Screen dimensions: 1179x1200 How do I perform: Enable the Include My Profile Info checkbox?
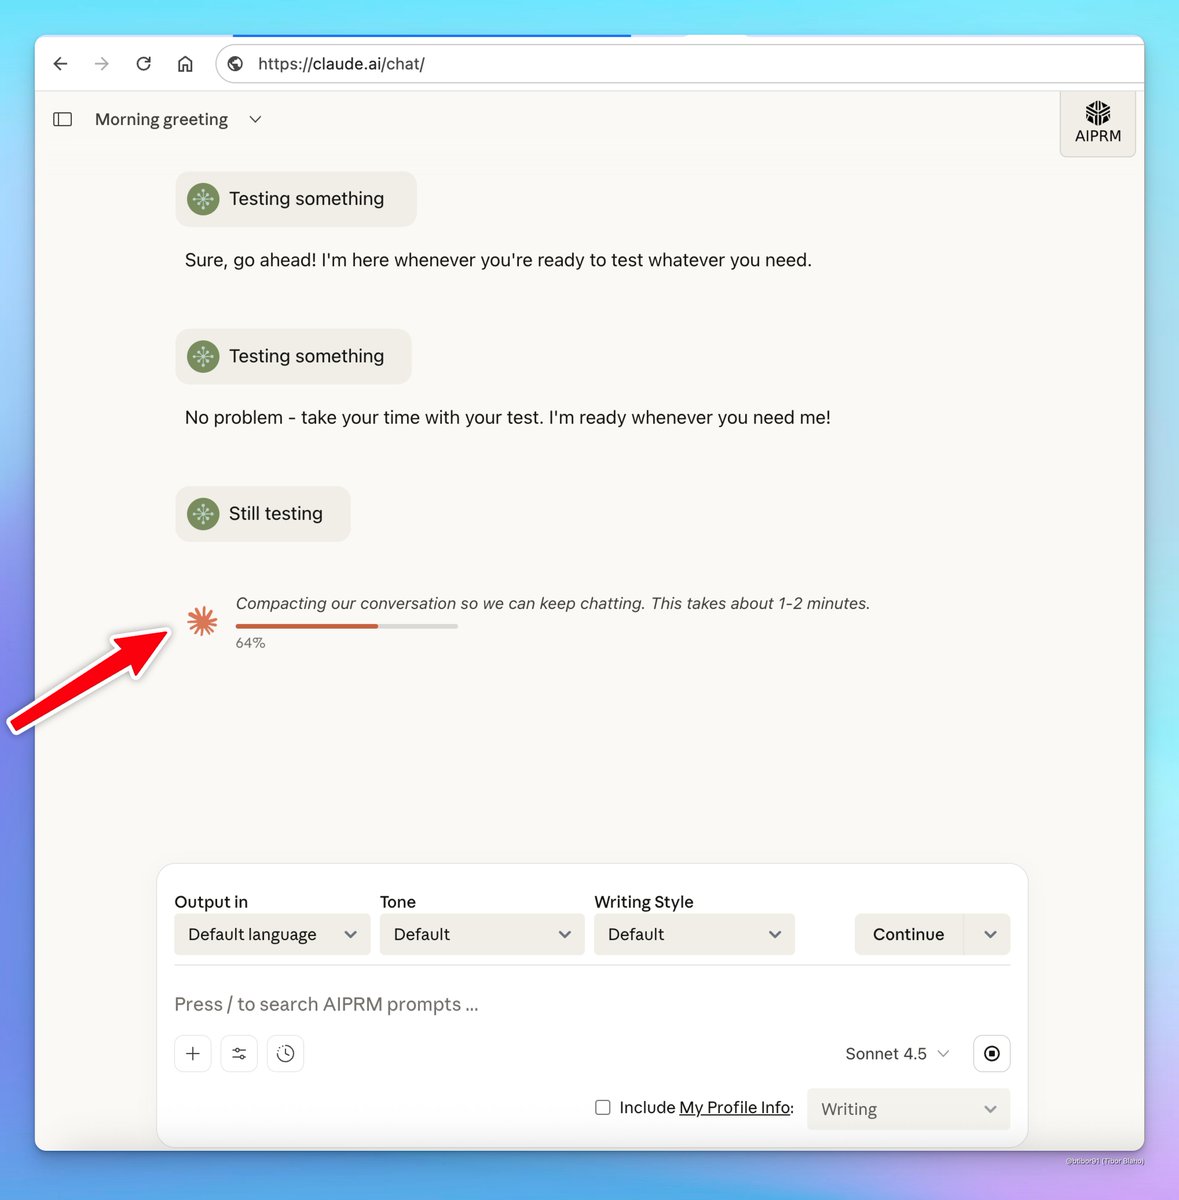pos(603,1107)
